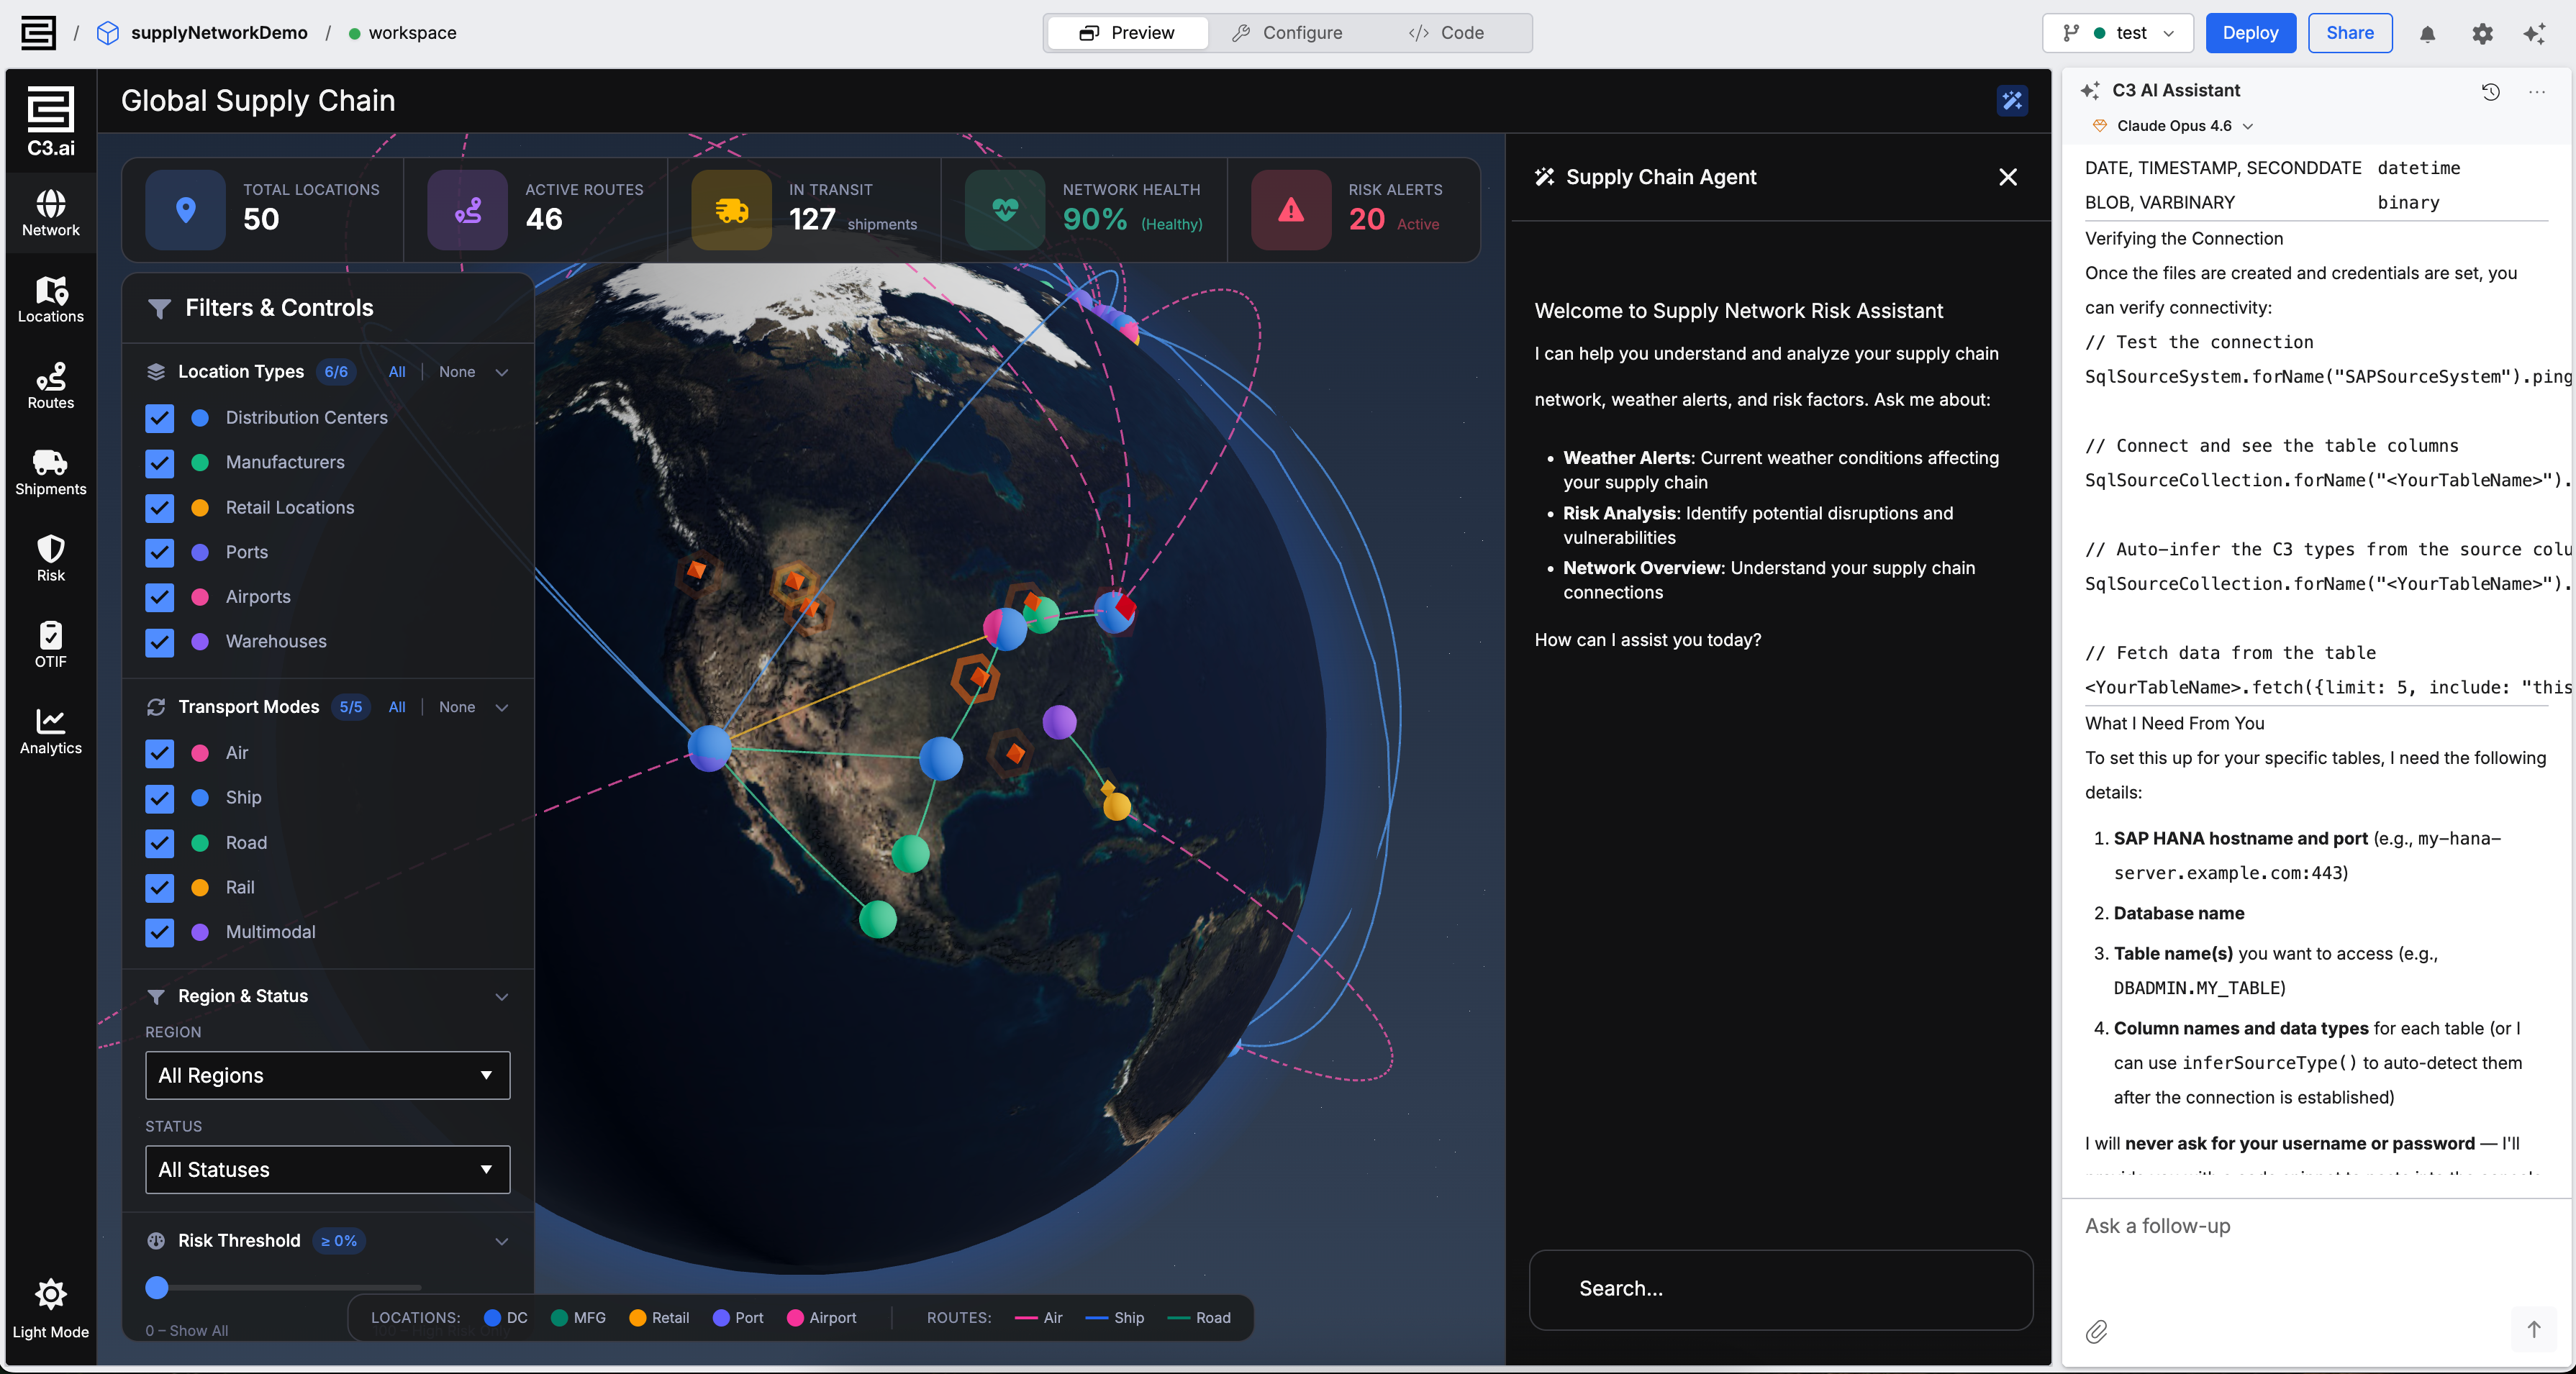The width and height of the screenshot is (2576, 1374).
Task: Open the Routes sidebar icon
Action: pos(50,384)
